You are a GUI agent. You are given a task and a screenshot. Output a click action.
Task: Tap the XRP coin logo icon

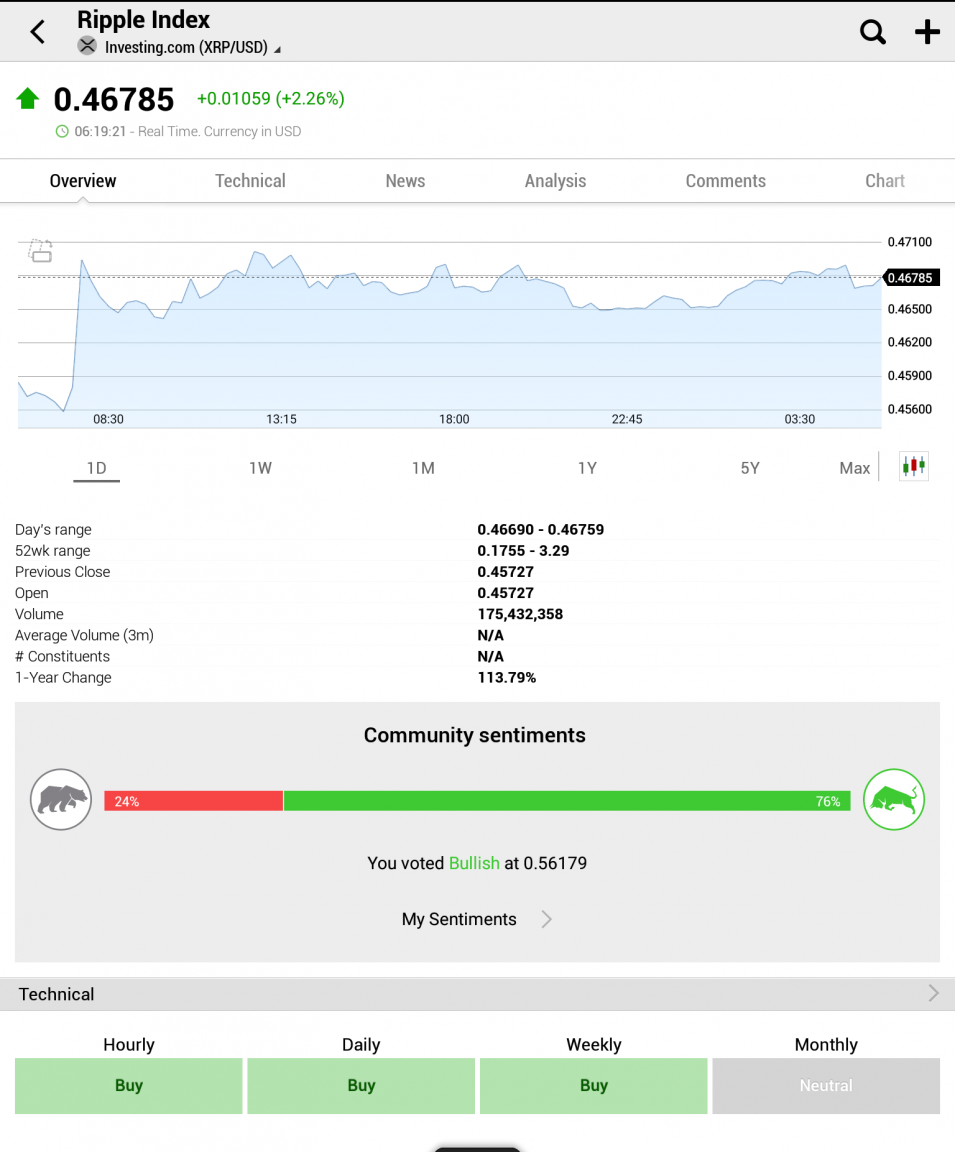coord(87,46)
